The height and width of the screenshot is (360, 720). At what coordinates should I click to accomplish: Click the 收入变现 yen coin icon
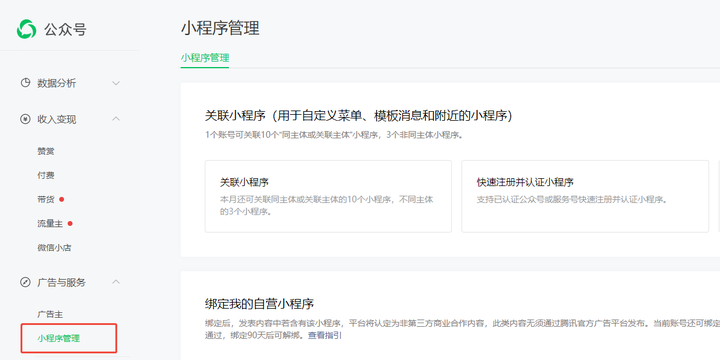(x=25, y=119)
